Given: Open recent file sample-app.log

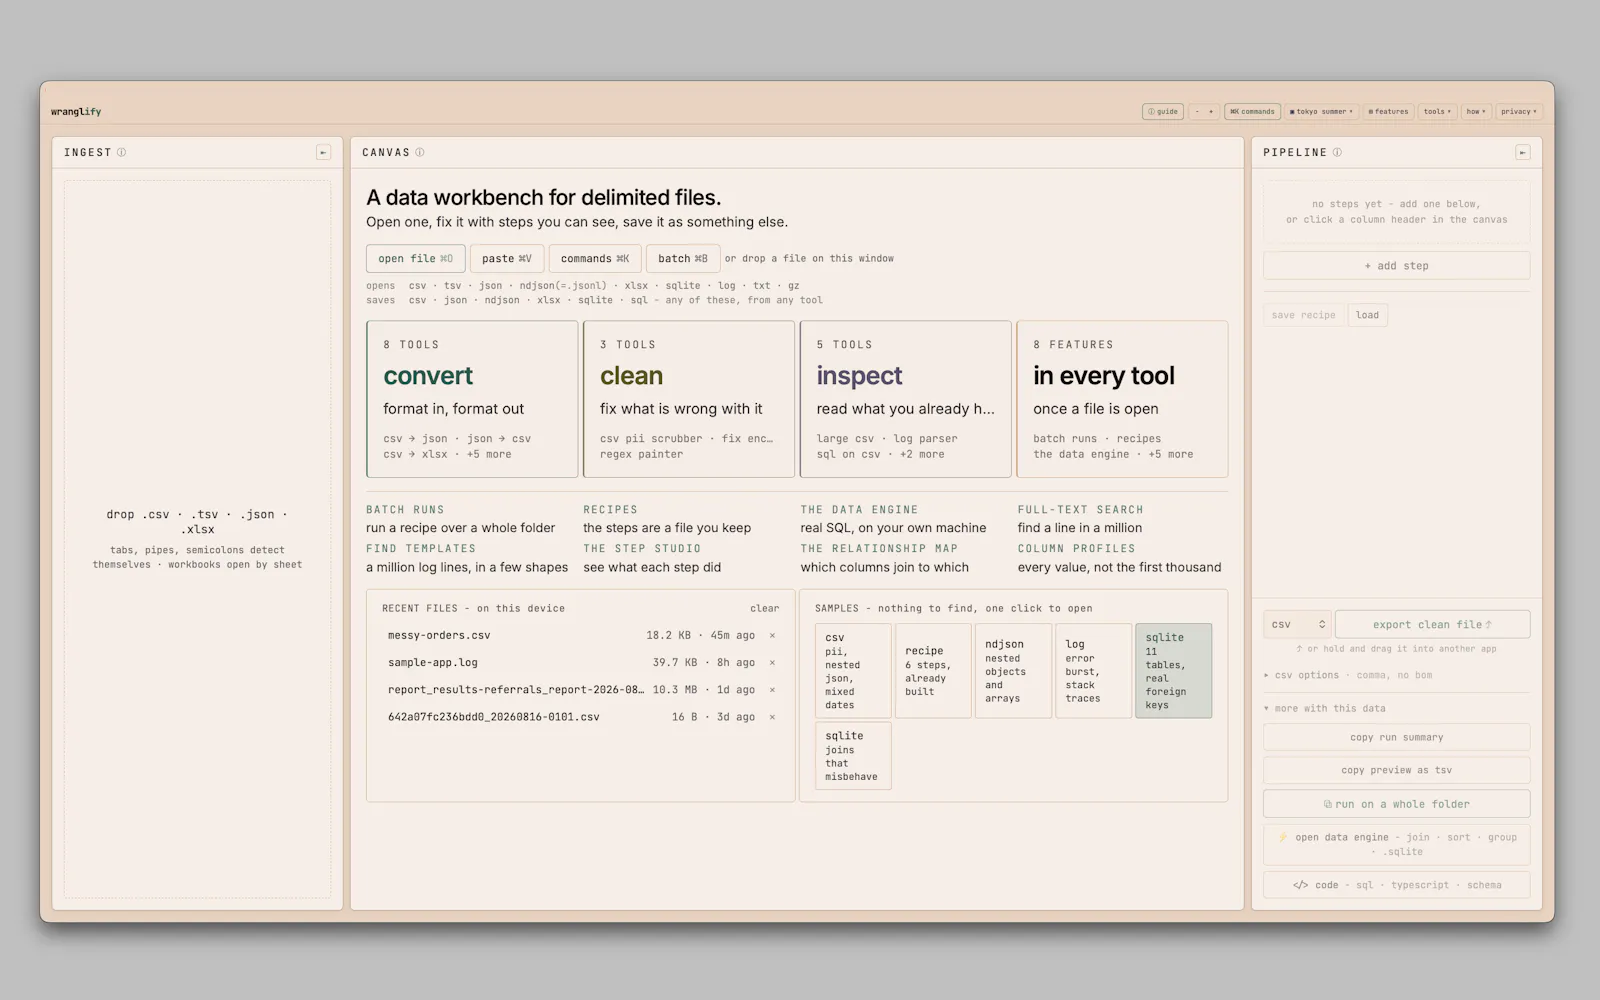Looking at the screenshot, I should 571,663.
